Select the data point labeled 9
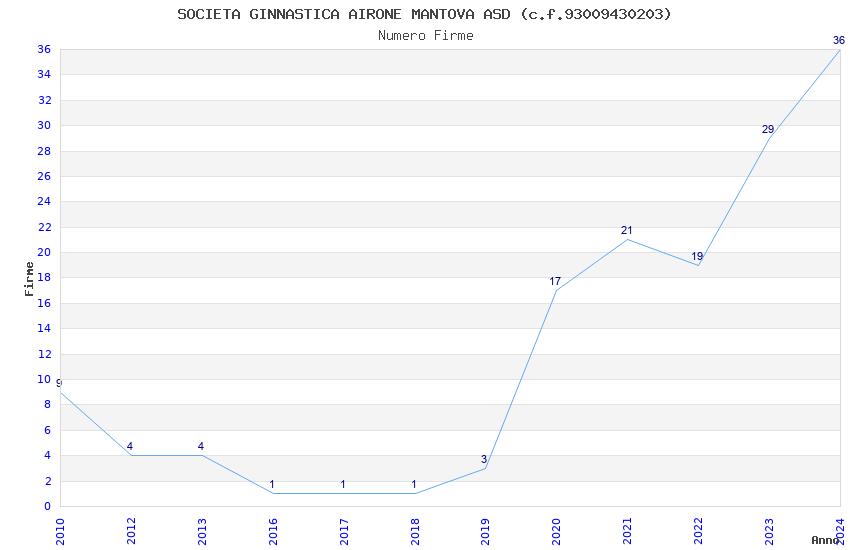The image size is (850, 550). (x=59, y=383)
